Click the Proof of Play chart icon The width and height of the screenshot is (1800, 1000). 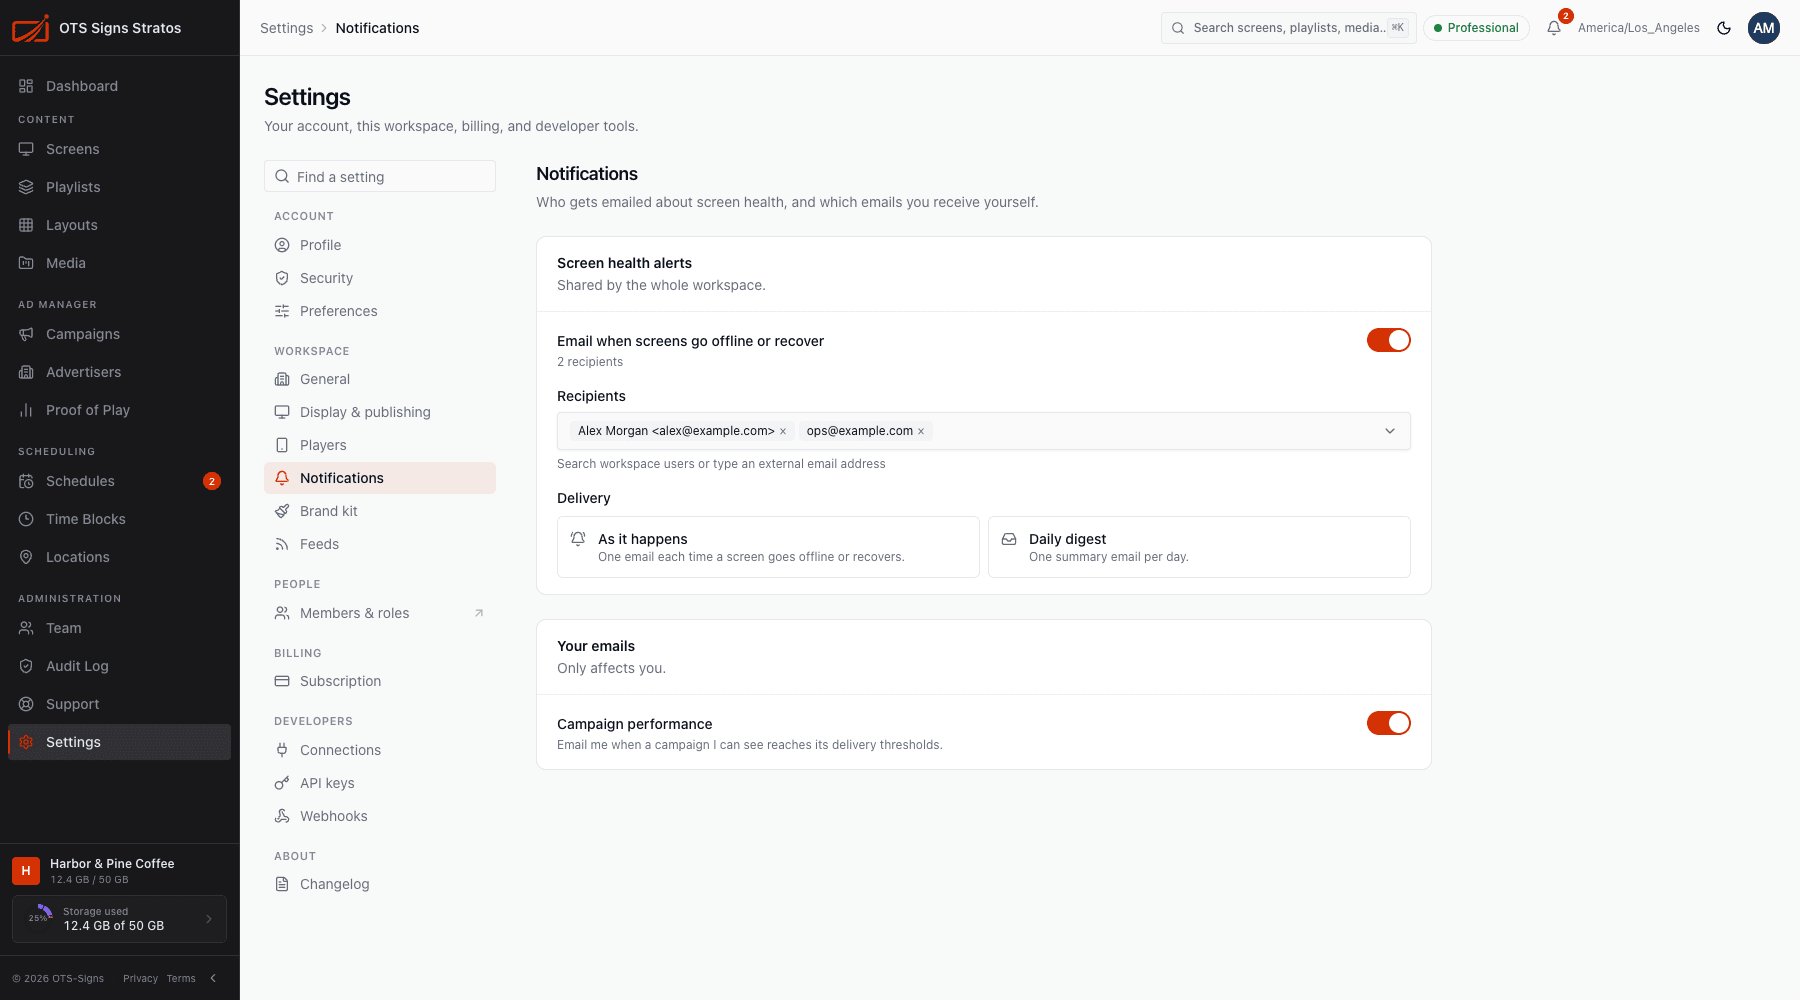(x=26, y=410)
